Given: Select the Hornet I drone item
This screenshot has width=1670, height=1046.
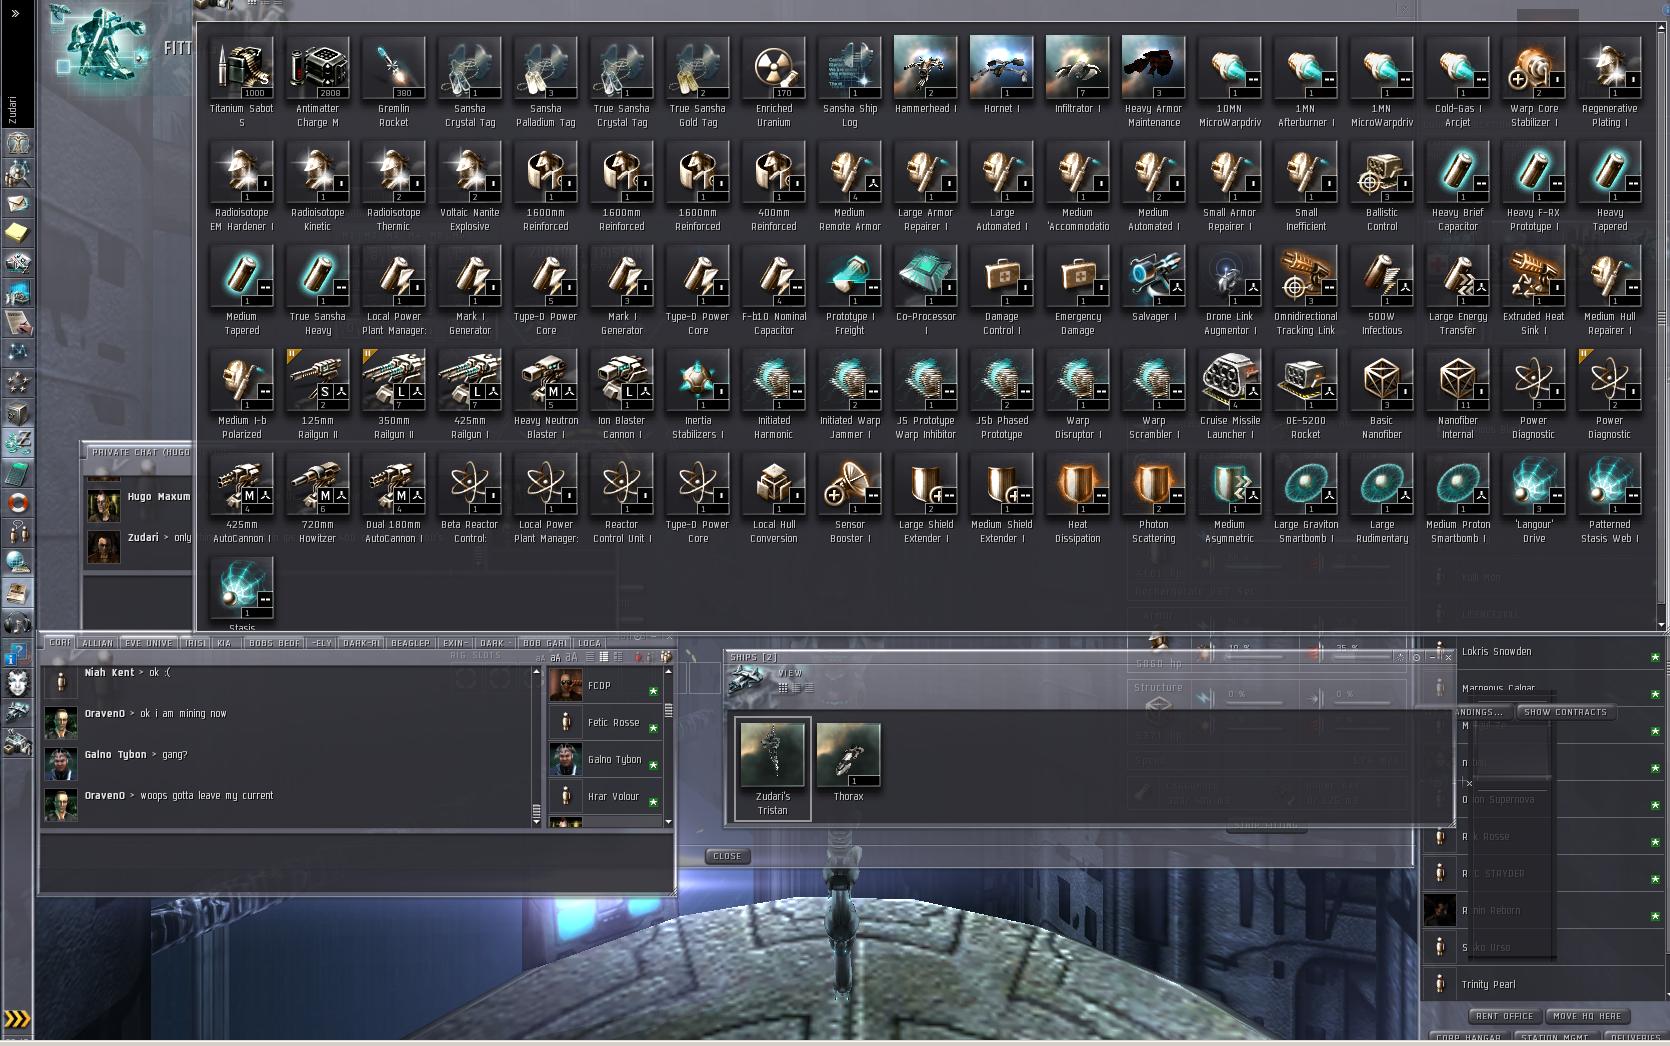Looking at the screenshot, I should click(x=1001, y=83).
